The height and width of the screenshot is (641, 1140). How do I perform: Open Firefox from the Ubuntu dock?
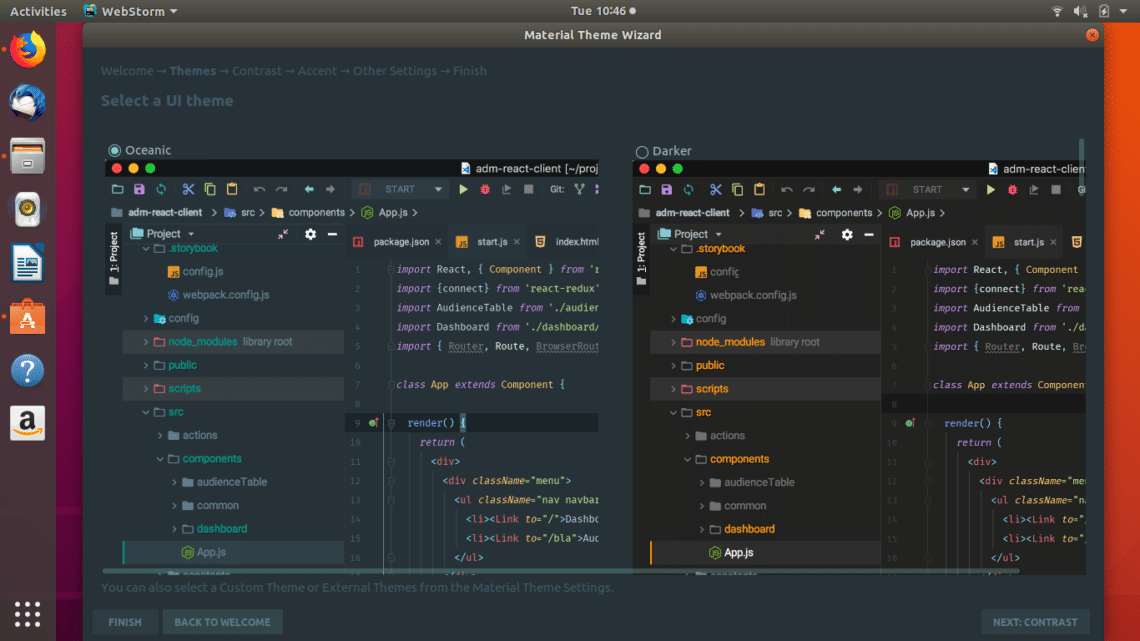coord(28,49)
